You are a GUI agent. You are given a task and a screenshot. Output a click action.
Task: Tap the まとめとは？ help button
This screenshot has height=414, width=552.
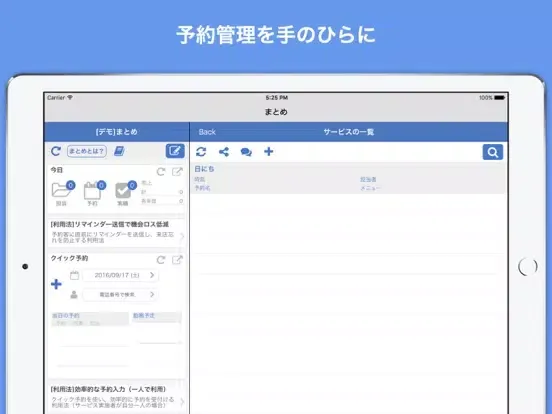[87, 151]
